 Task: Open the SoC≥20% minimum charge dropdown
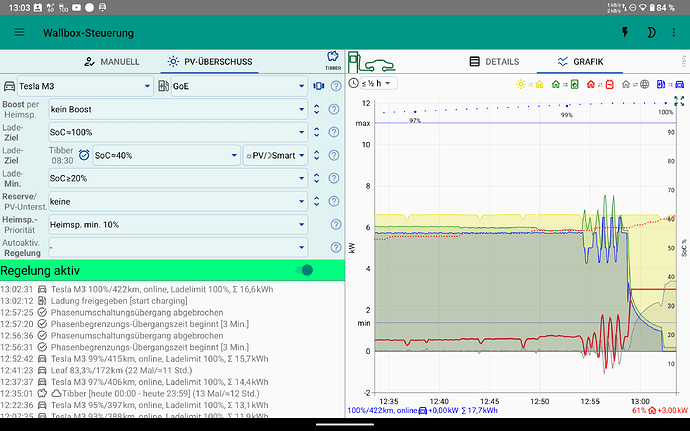click(x=178, y=178)
